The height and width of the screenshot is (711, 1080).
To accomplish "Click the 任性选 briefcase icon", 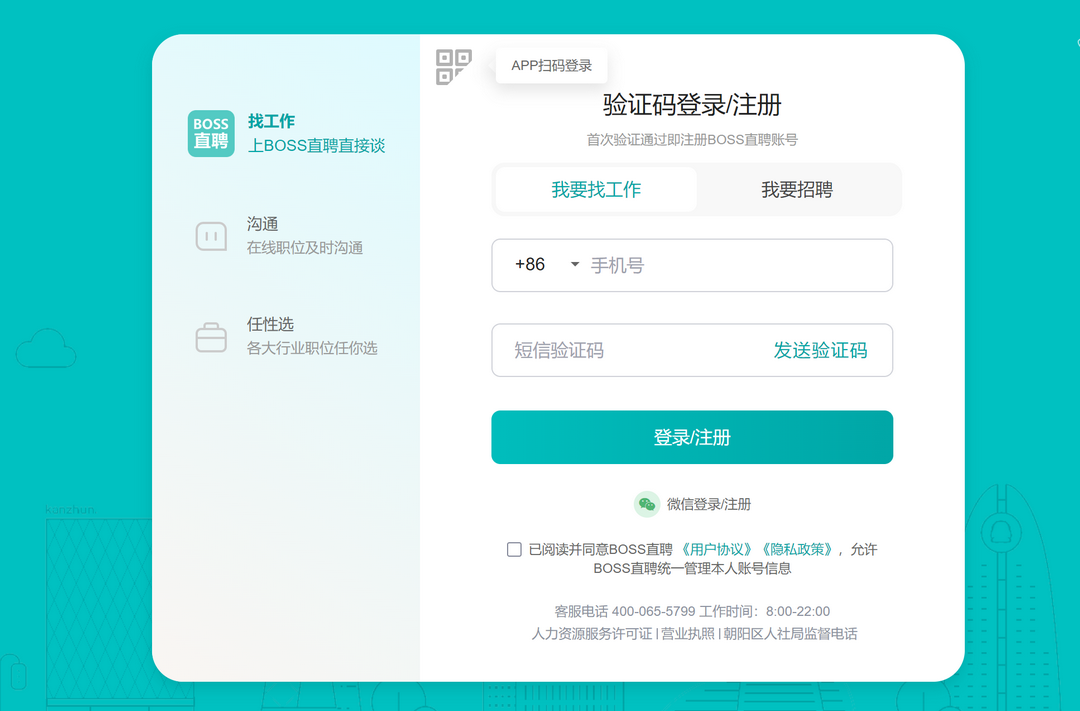I will (x=211, y=338).
